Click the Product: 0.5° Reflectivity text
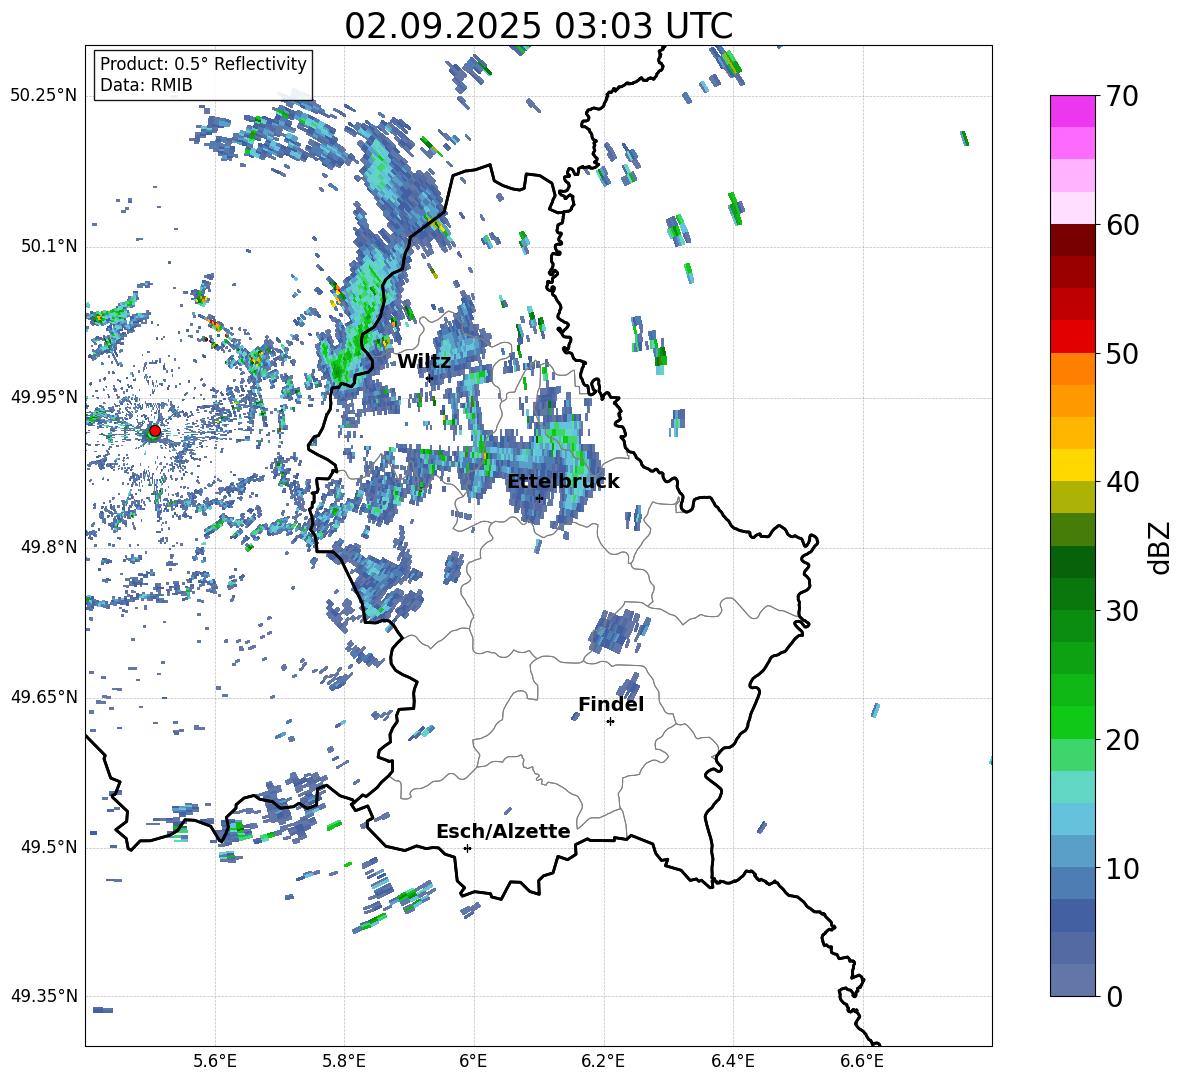 click(x=203, y=63)
